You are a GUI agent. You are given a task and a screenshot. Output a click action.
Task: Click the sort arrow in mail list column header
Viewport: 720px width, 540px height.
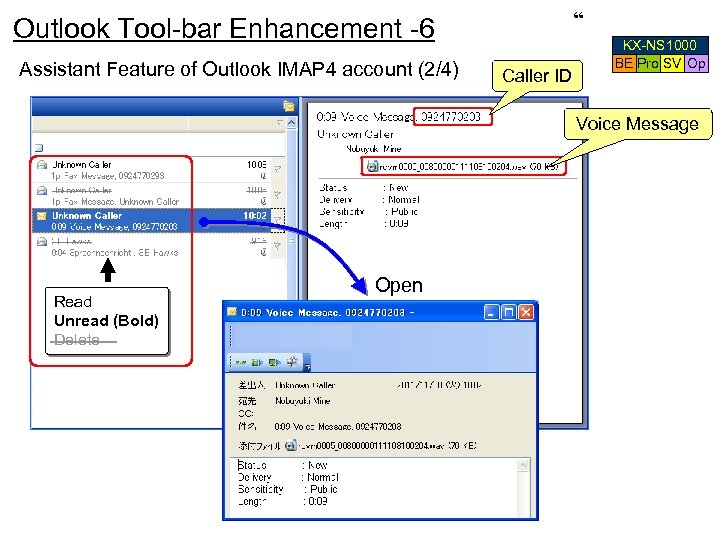[x=280, y=123]
